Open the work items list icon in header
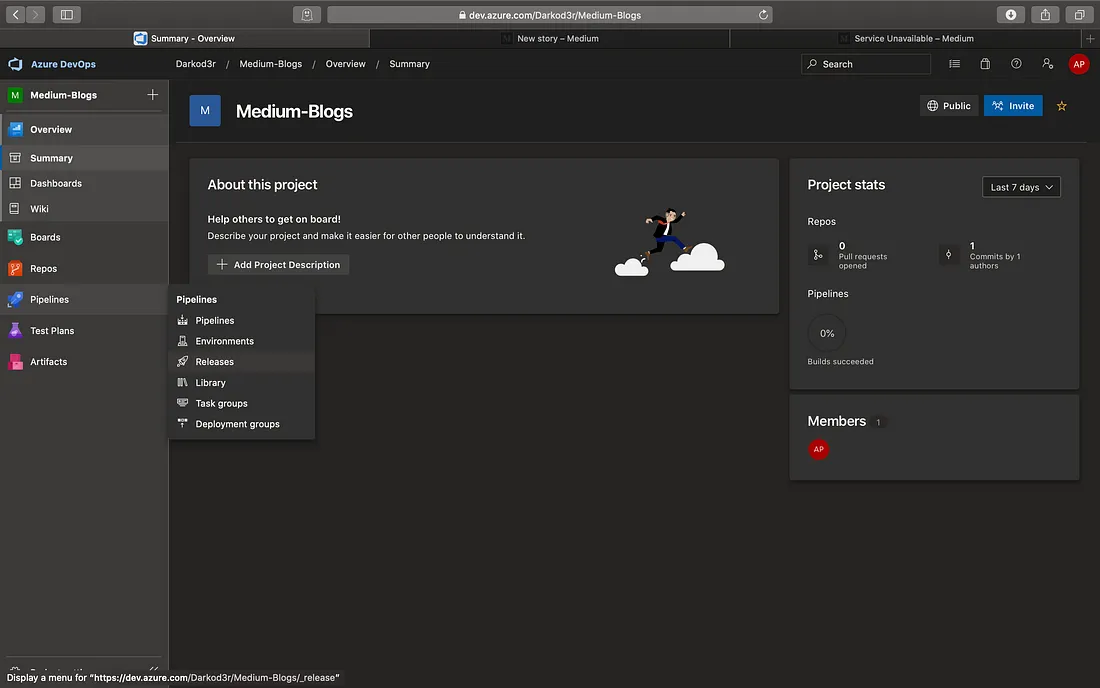 (955, 64)
